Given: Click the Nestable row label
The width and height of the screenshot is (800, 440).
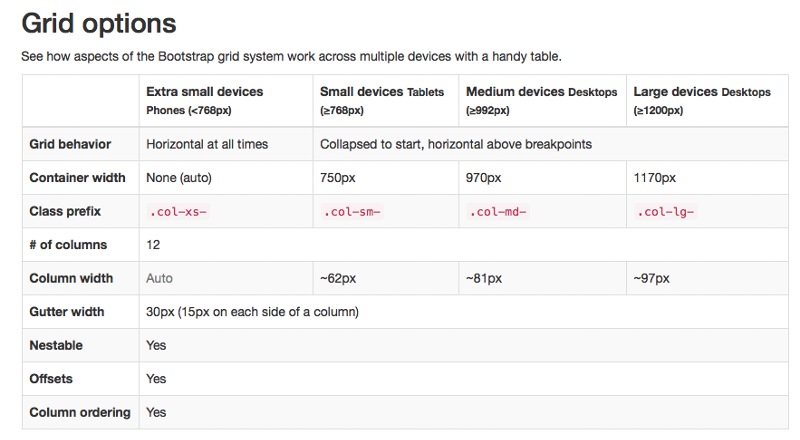Looking at the screenshot, I should 56,345.
